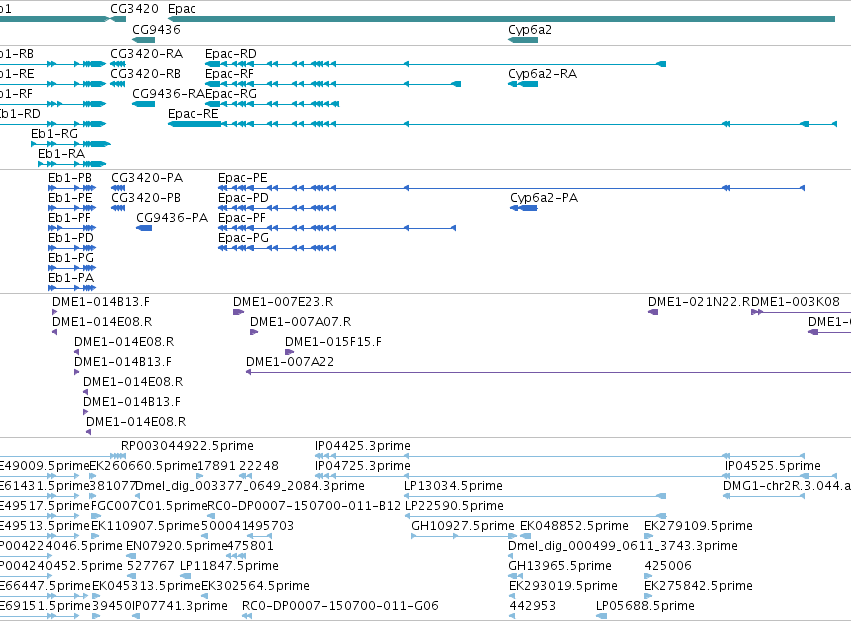851x621 pixels.
Task: Select the LP11847.5prime EST label
Action: [x=230, y=566]
